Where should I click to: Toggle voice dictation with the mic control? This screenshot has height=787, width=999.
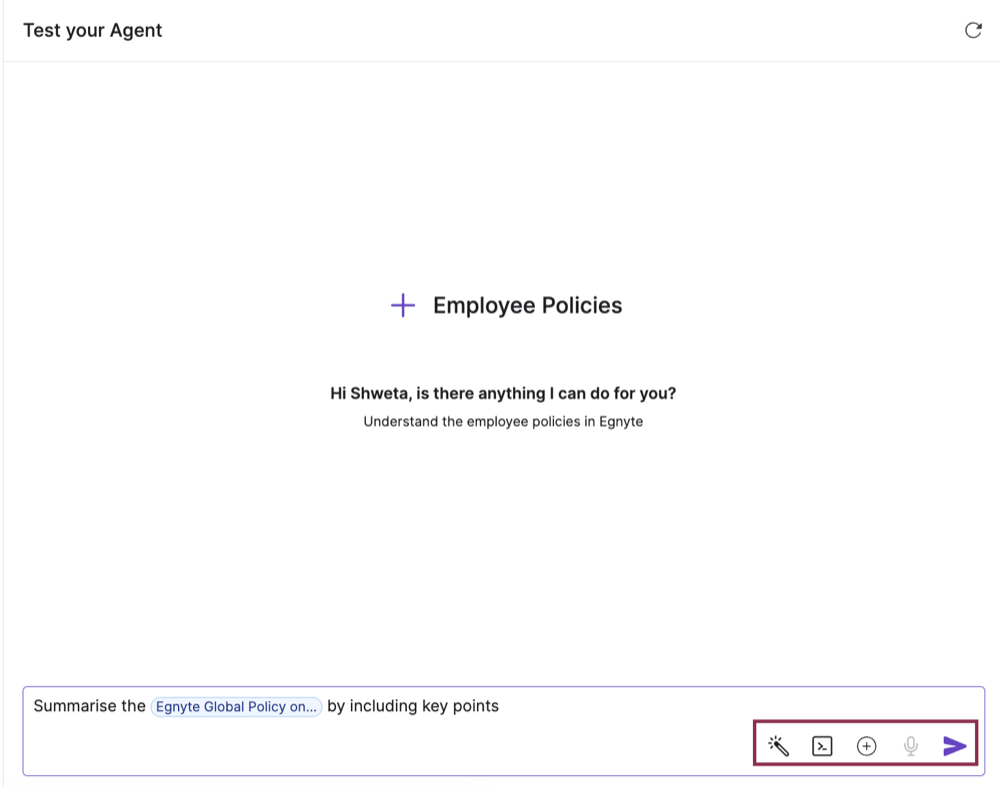pyautogui.click(x=910, y=745)
